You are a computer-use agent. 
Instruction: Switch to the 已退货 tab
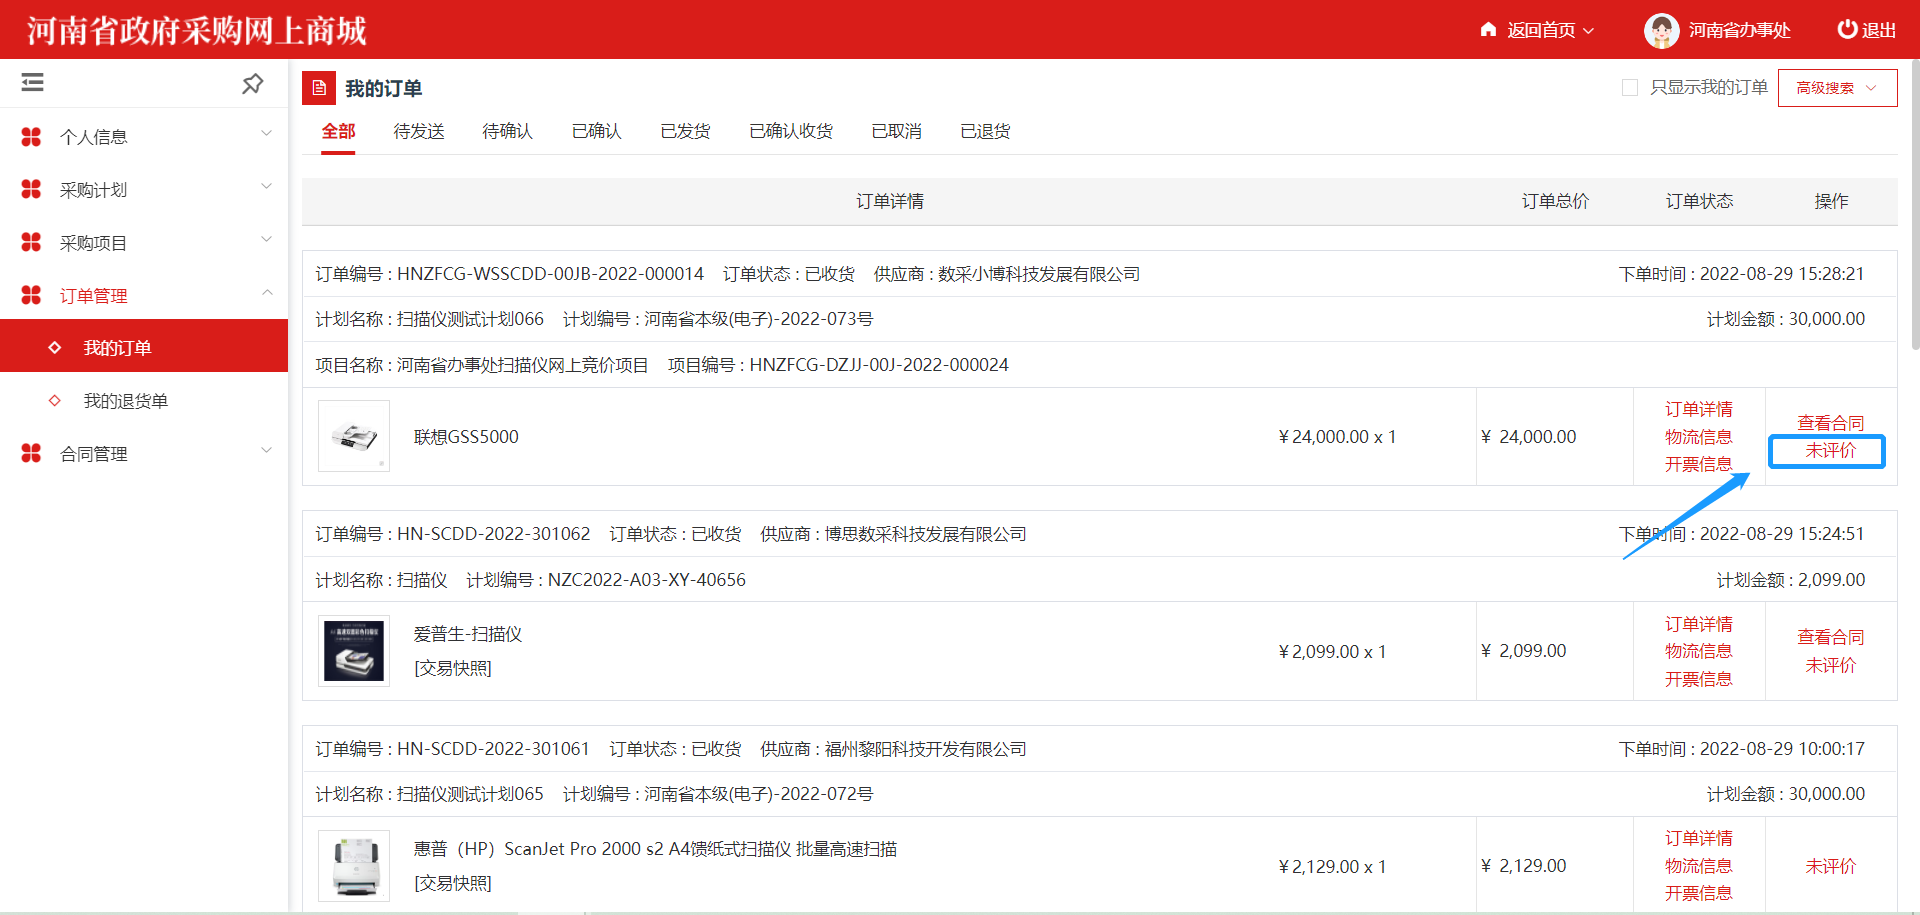[x=985, y=131]
